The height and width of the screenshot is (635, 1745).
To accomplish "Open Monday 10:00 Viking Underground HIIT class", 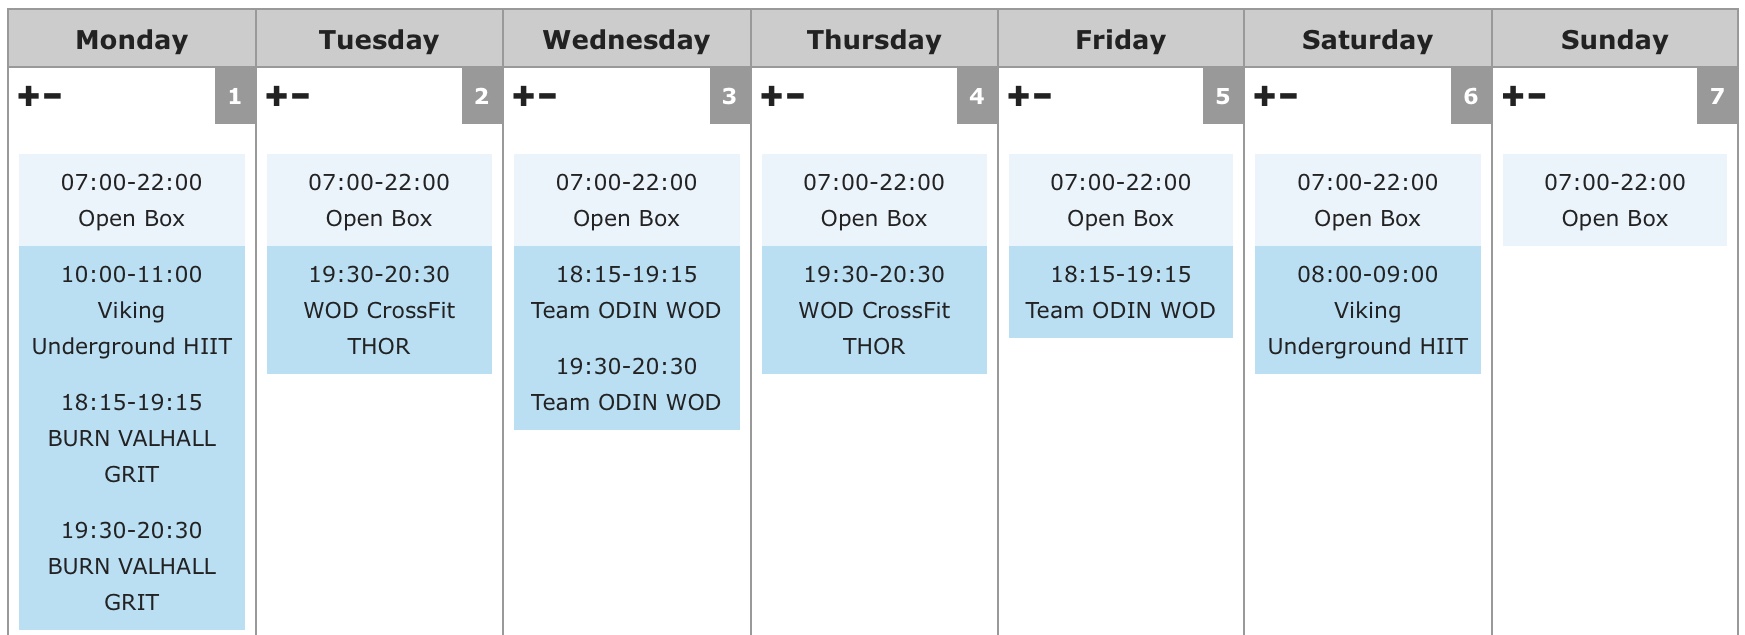I will 132,310.
